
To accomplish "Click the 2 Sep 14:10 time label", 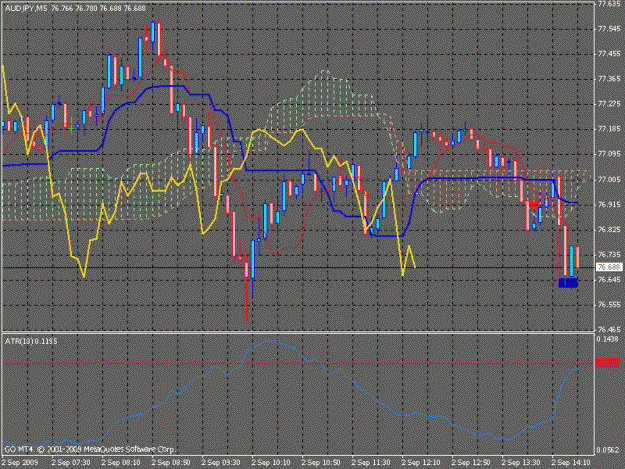I will pos(570,463).
